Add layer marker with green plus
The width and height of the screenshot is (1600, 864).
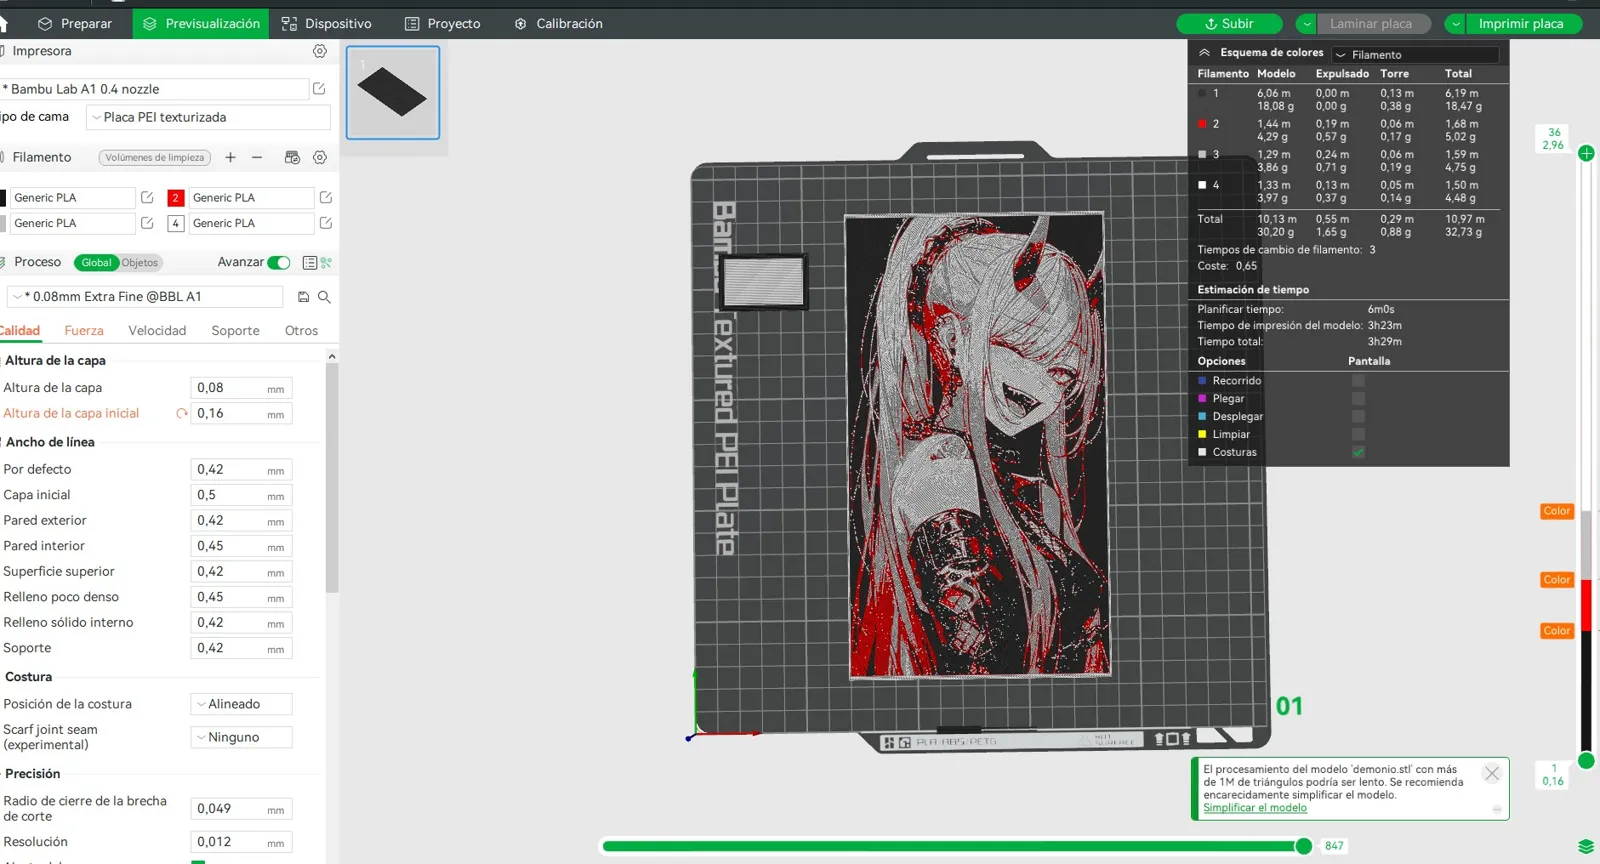point(1586,153)
